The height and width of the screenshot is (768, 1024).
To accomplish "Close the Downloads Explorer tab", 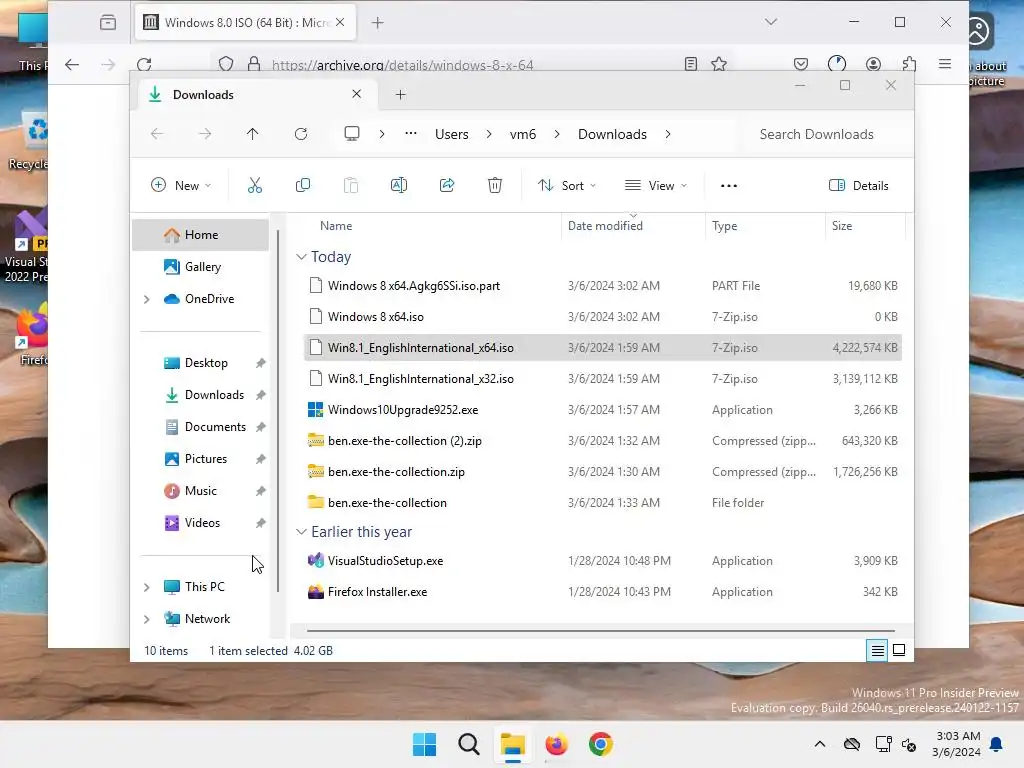I will pyautogui.click(x=357, y=94).
